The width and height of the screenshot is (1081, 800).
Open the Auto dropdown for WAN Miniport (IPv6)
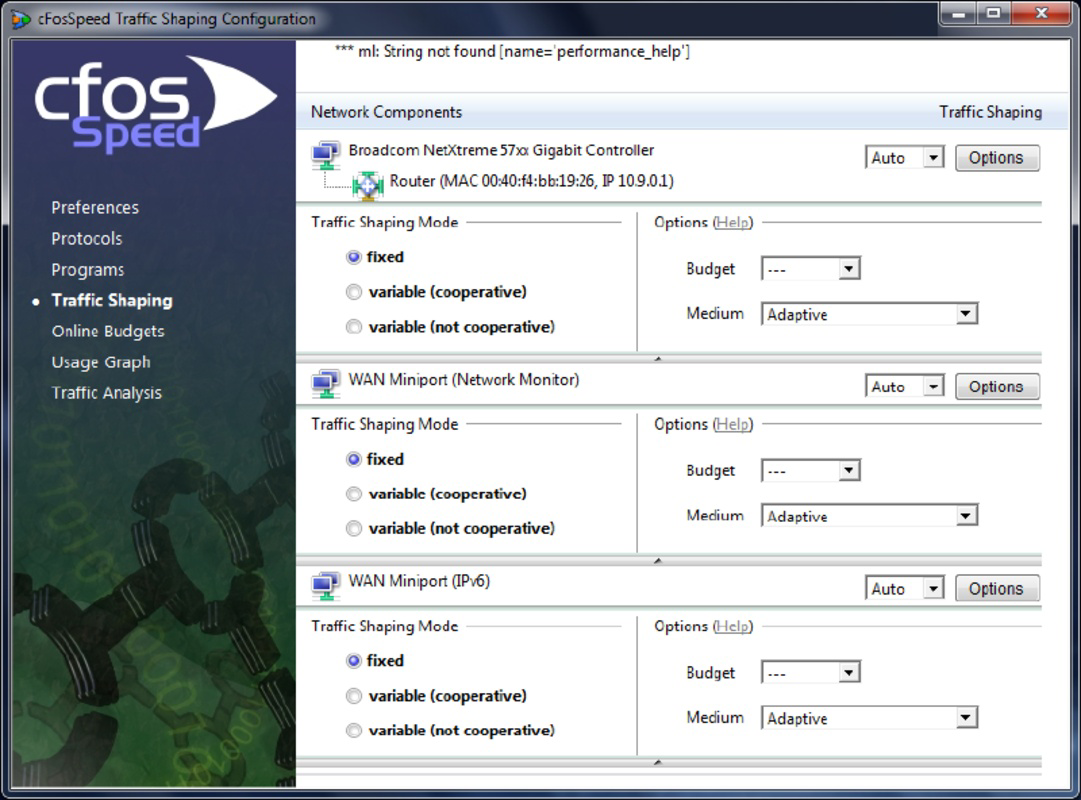point(903,588)
